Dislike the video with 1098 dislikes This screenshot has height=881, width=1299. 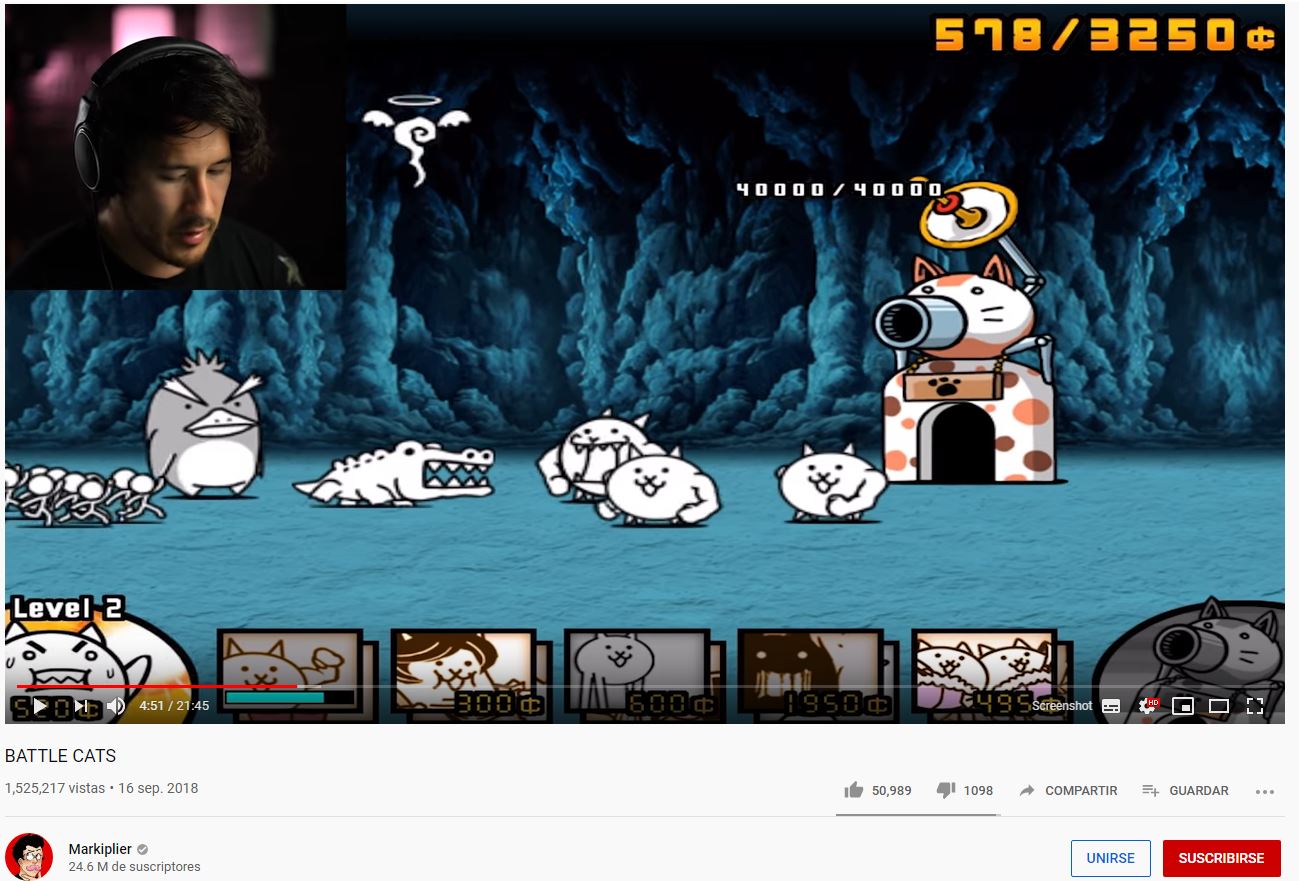pyautogui.click(x=964, y=790)
